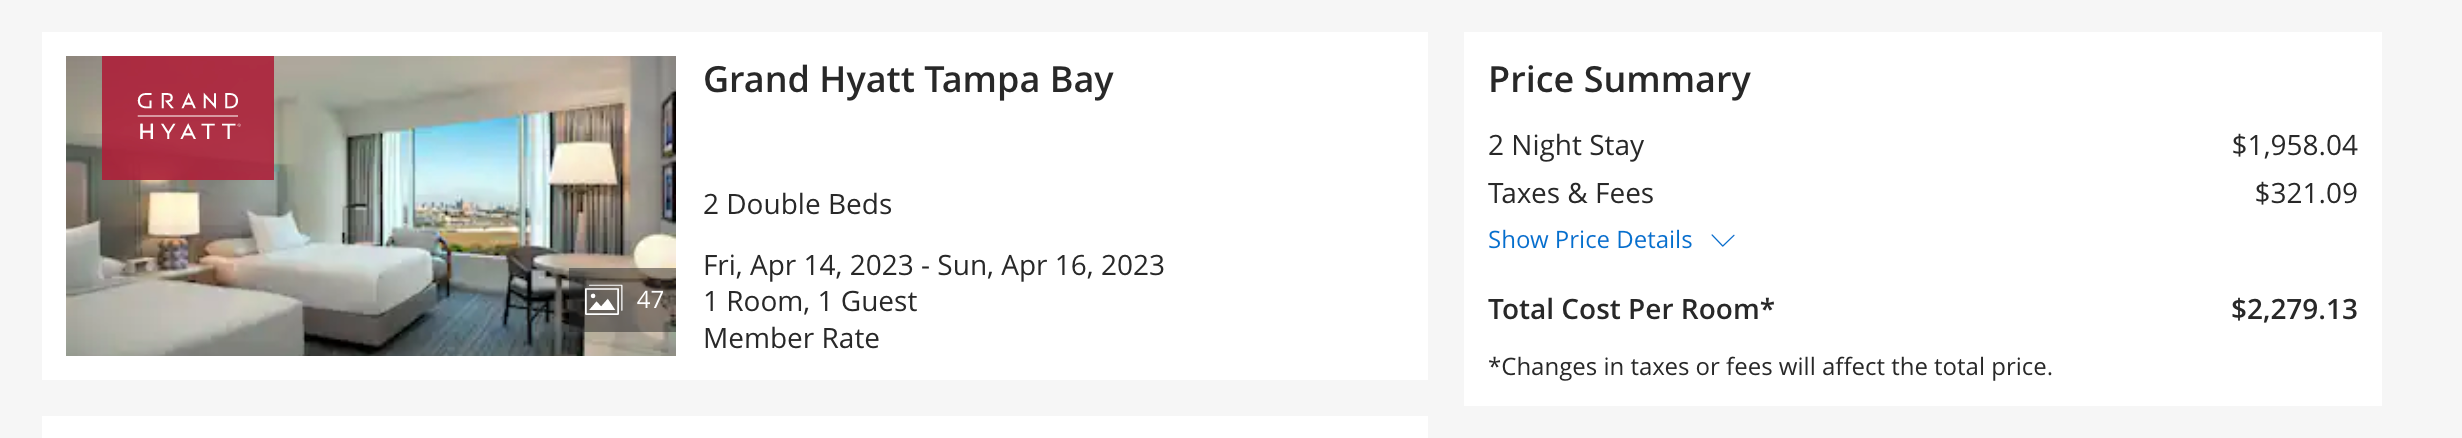Click the taxes or fees disclaimer note
Screen dimensions: 2462x438
(1769, 367)
